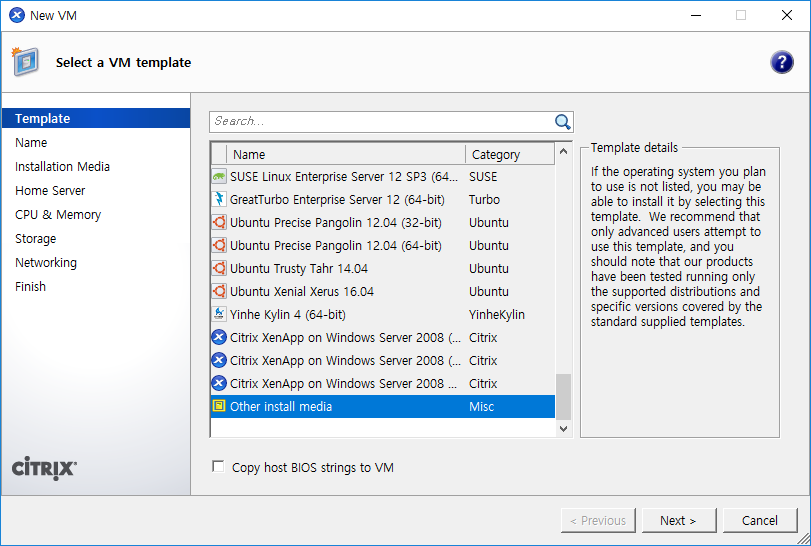Screen dimensions: 811x546
Task: Click Ubuntu Precise Pangolin 32-bit icon
Action: click(x=219, y=223)
